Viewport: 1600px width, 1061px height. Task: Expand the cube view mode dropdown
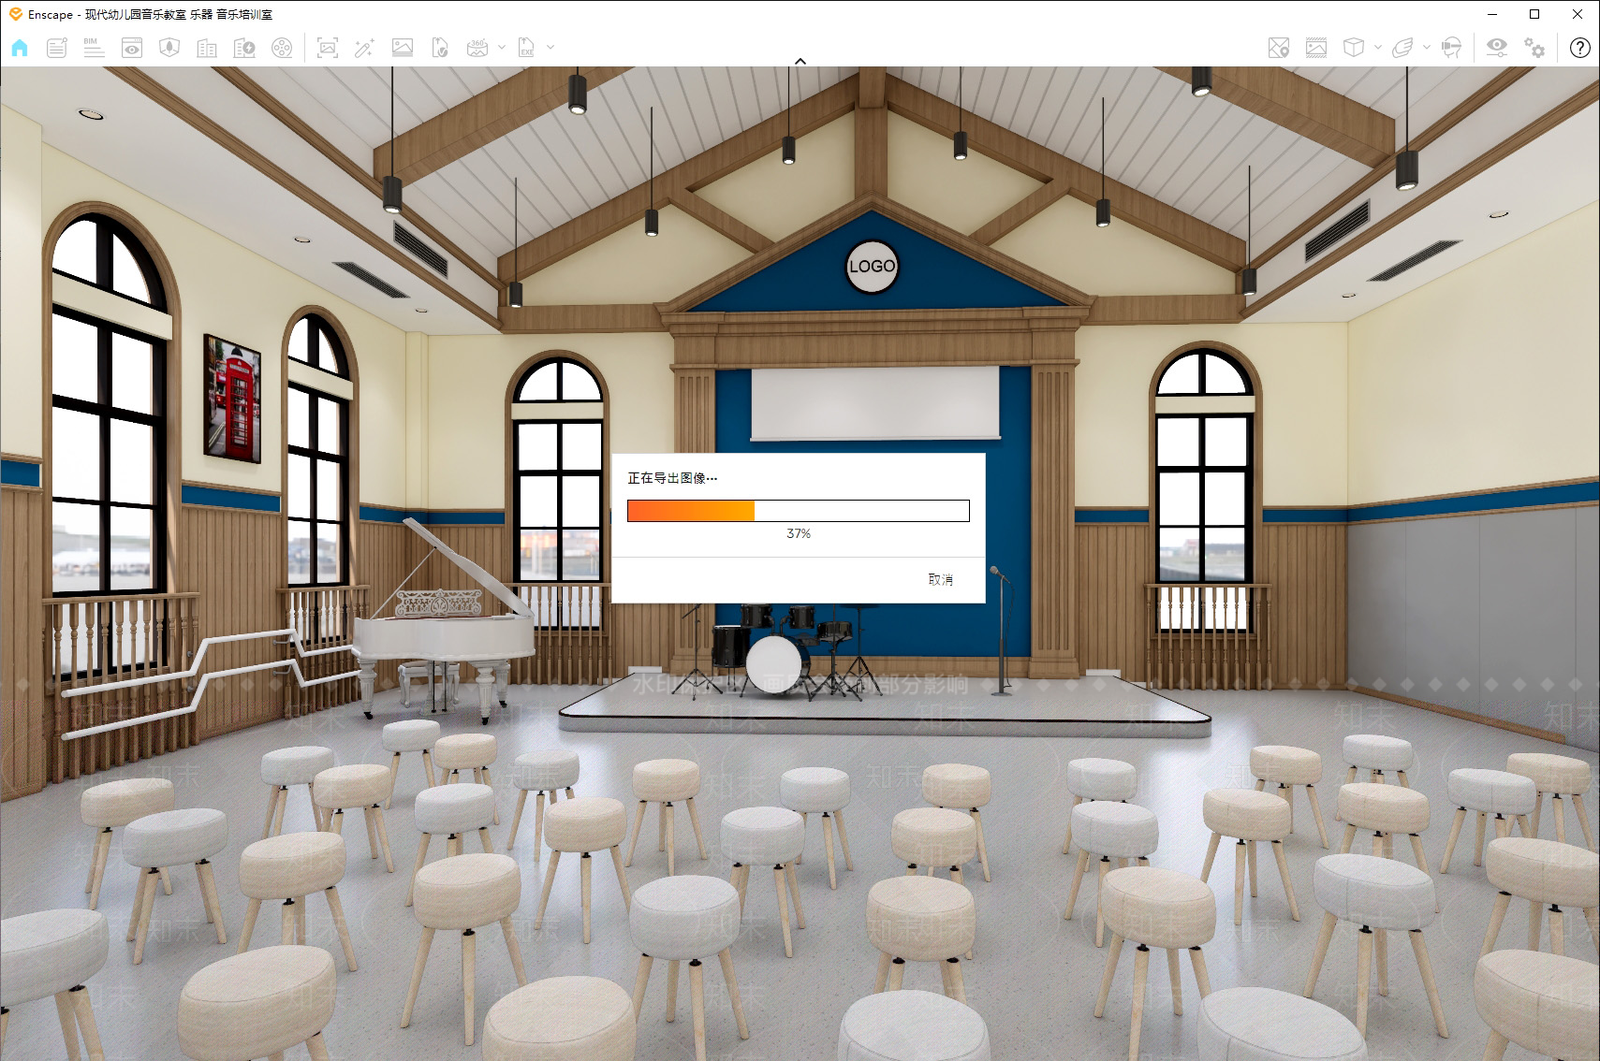click(x=1378, y=47)
